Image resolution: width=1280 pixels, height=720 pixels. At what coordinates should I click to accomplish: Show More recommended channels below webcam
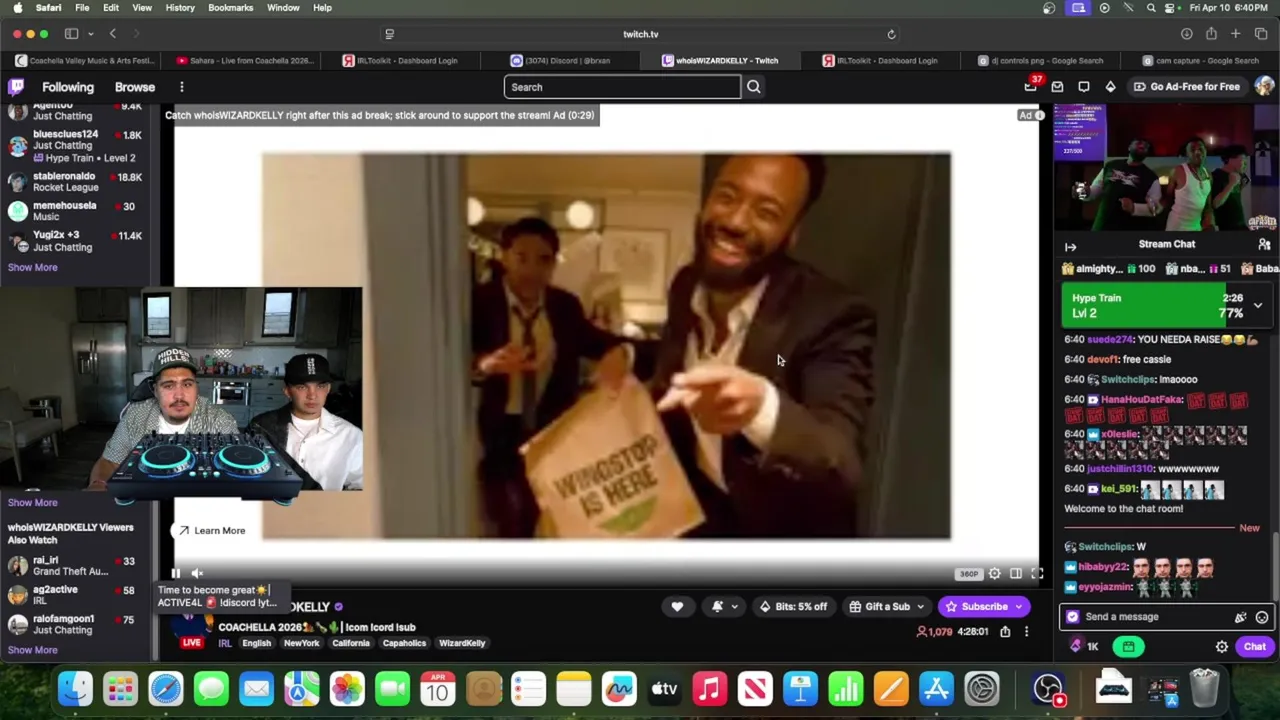click(32, 503)
